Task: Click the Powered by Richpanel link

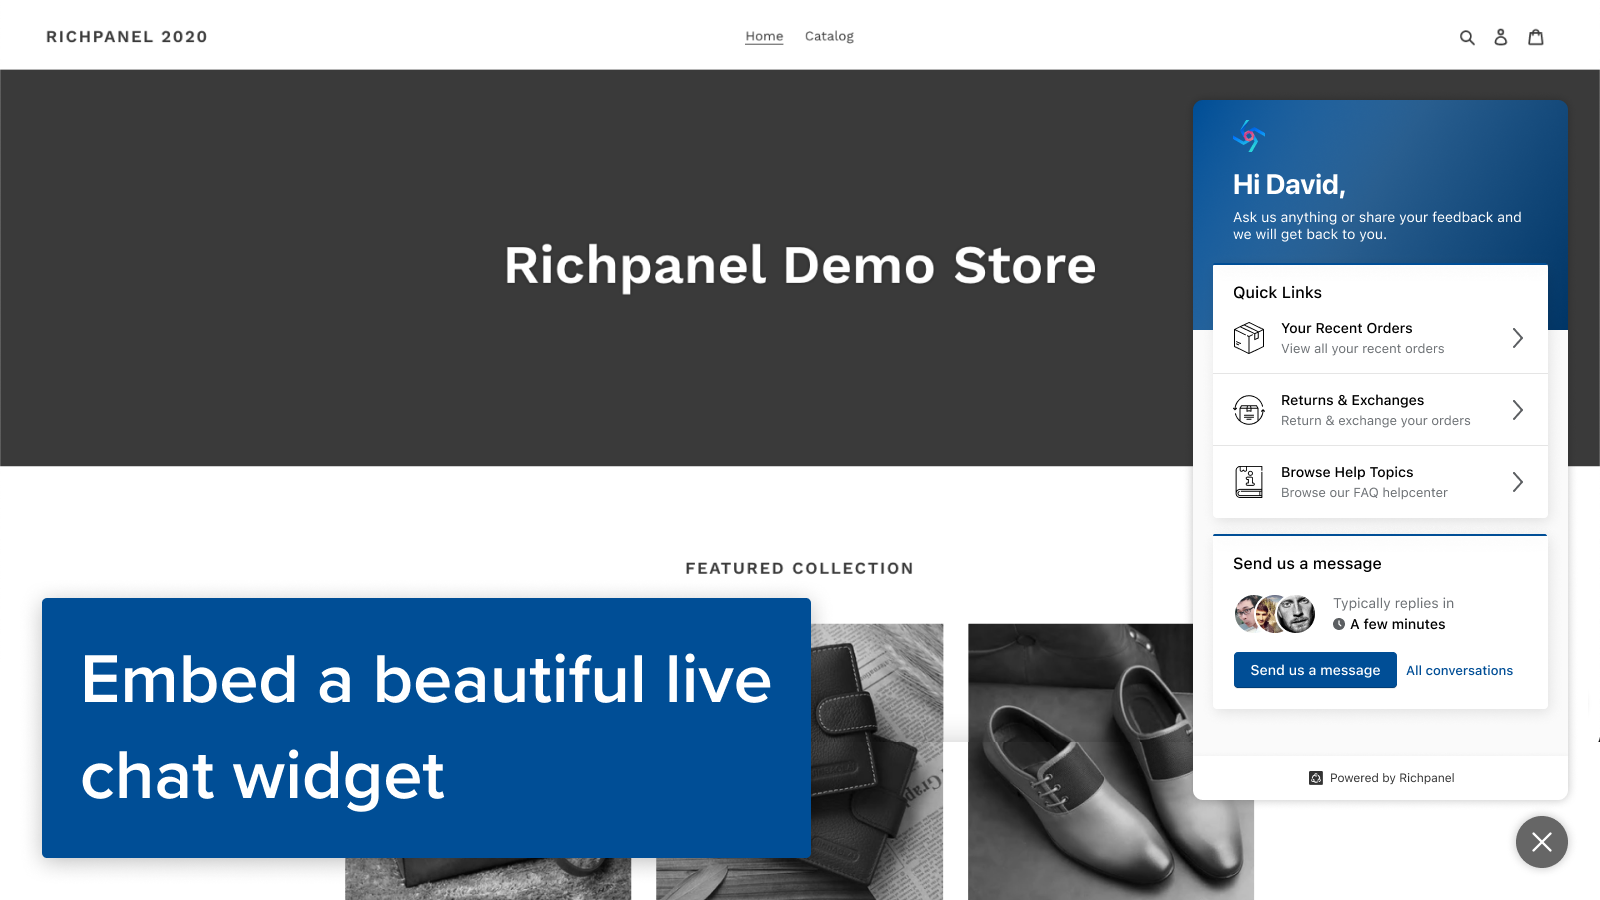Action: click(x=1382, y=778)
